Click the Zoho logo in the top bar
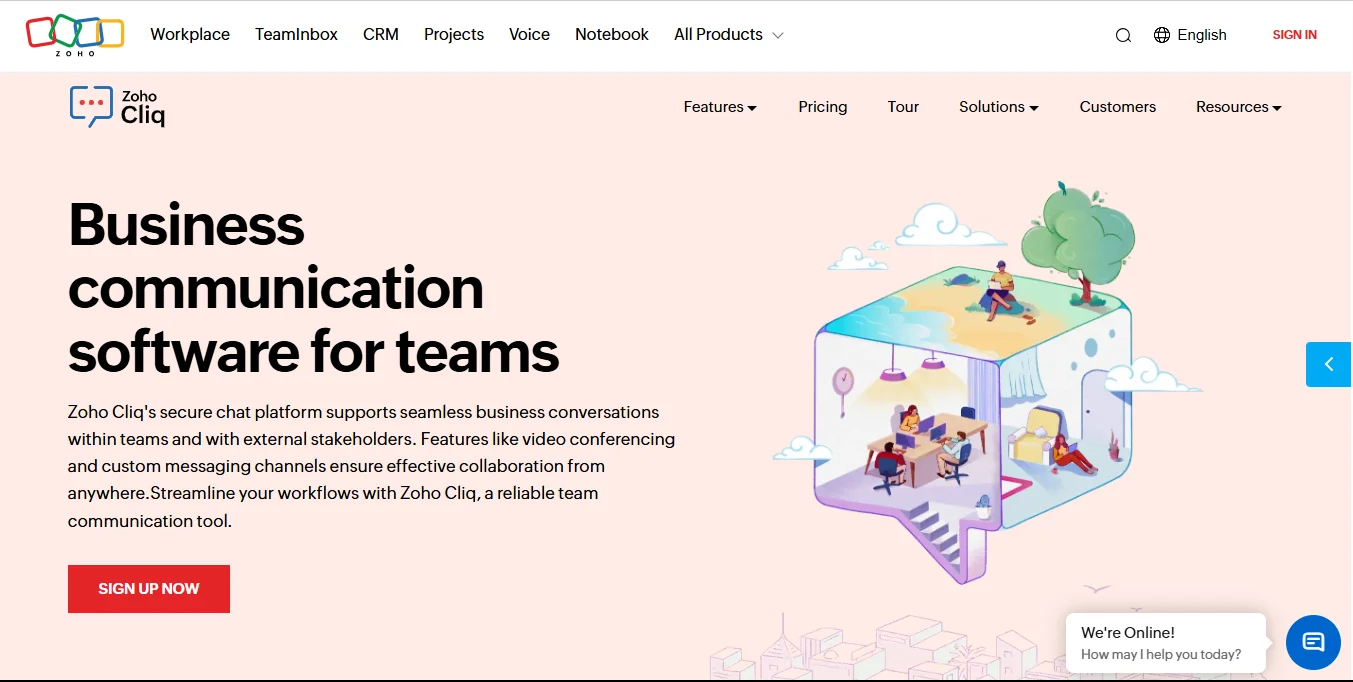 [75, 35]
